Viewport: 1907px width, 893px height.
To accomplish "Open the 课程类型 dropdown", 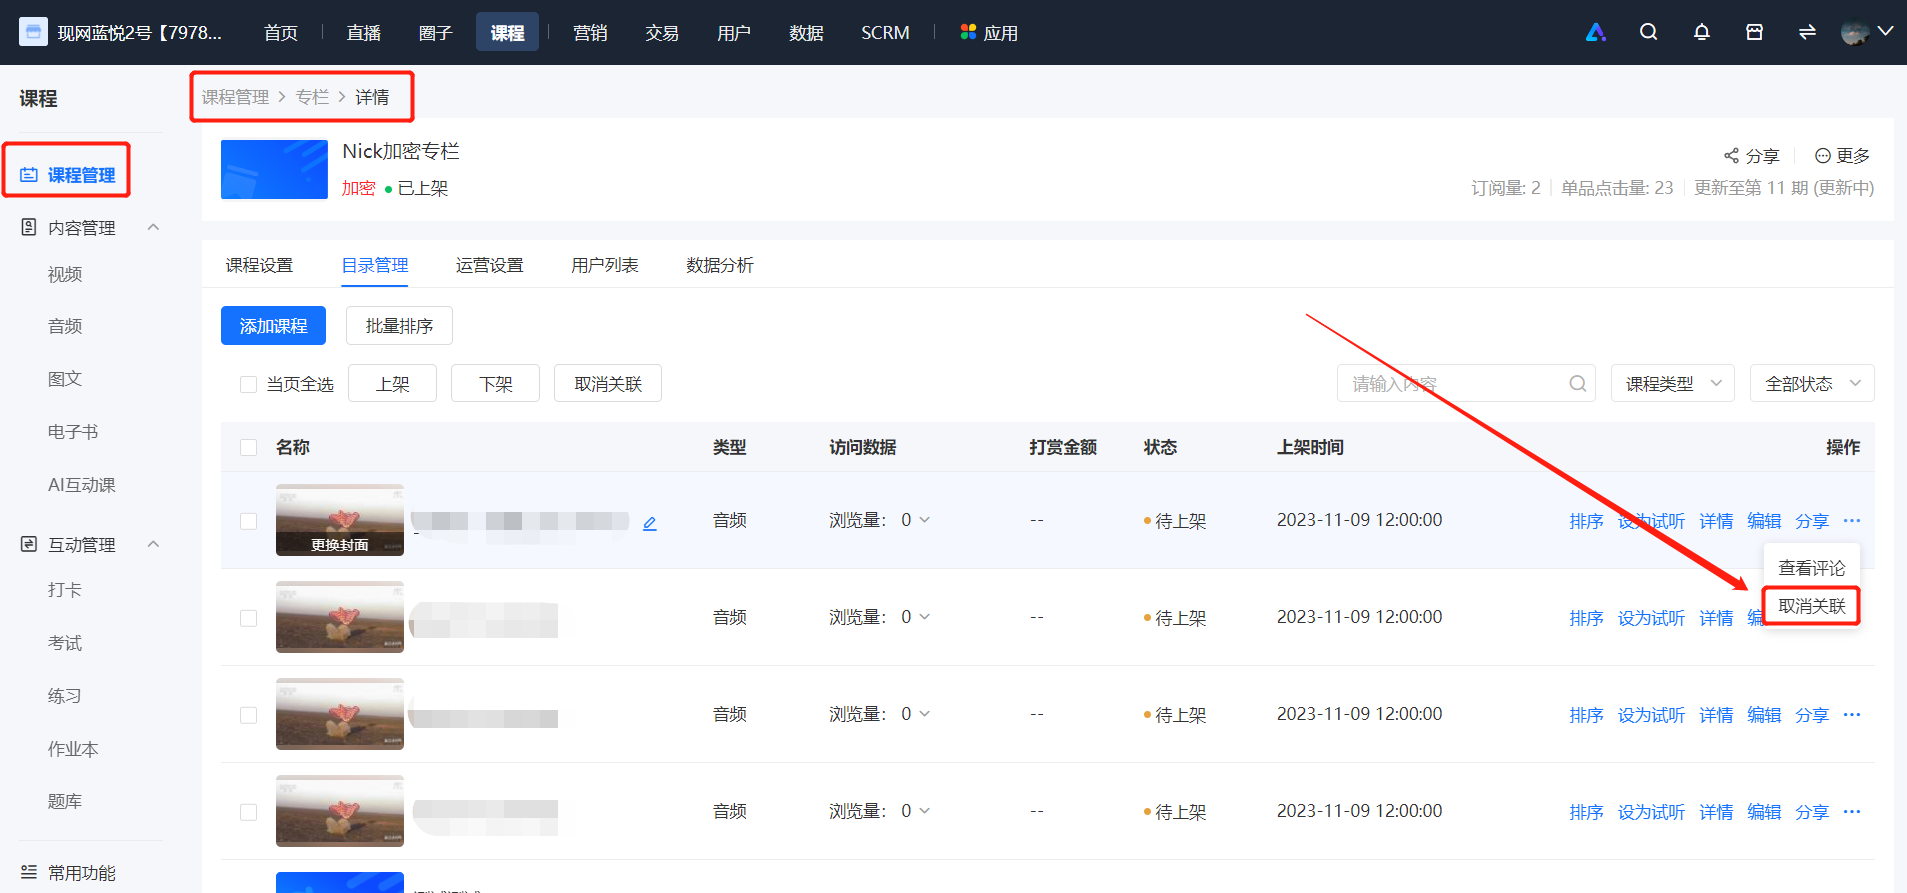I will point(1672,383).
